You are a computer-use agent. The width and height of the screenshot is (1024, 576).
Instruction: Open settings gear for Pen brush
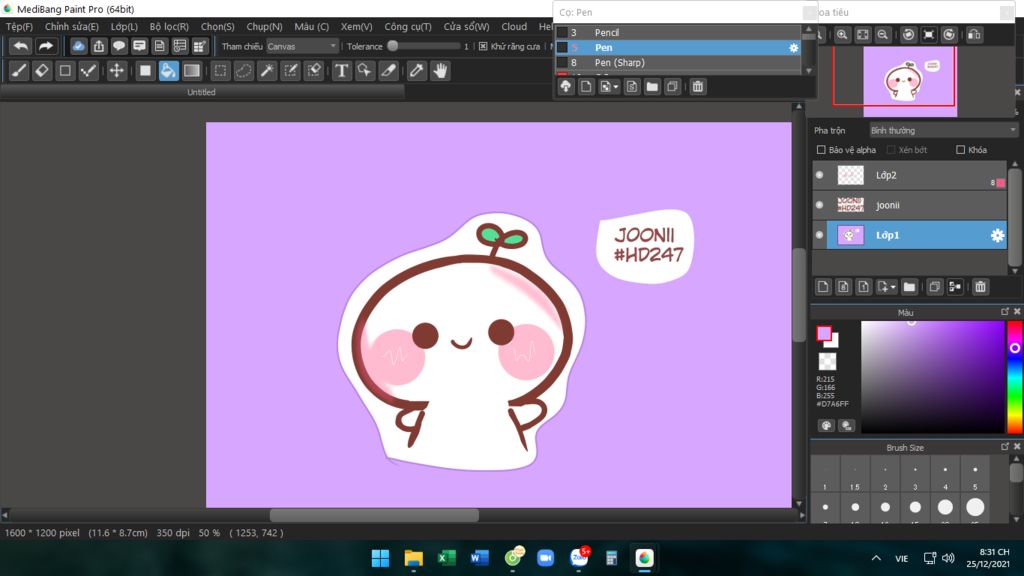[793, 48]
